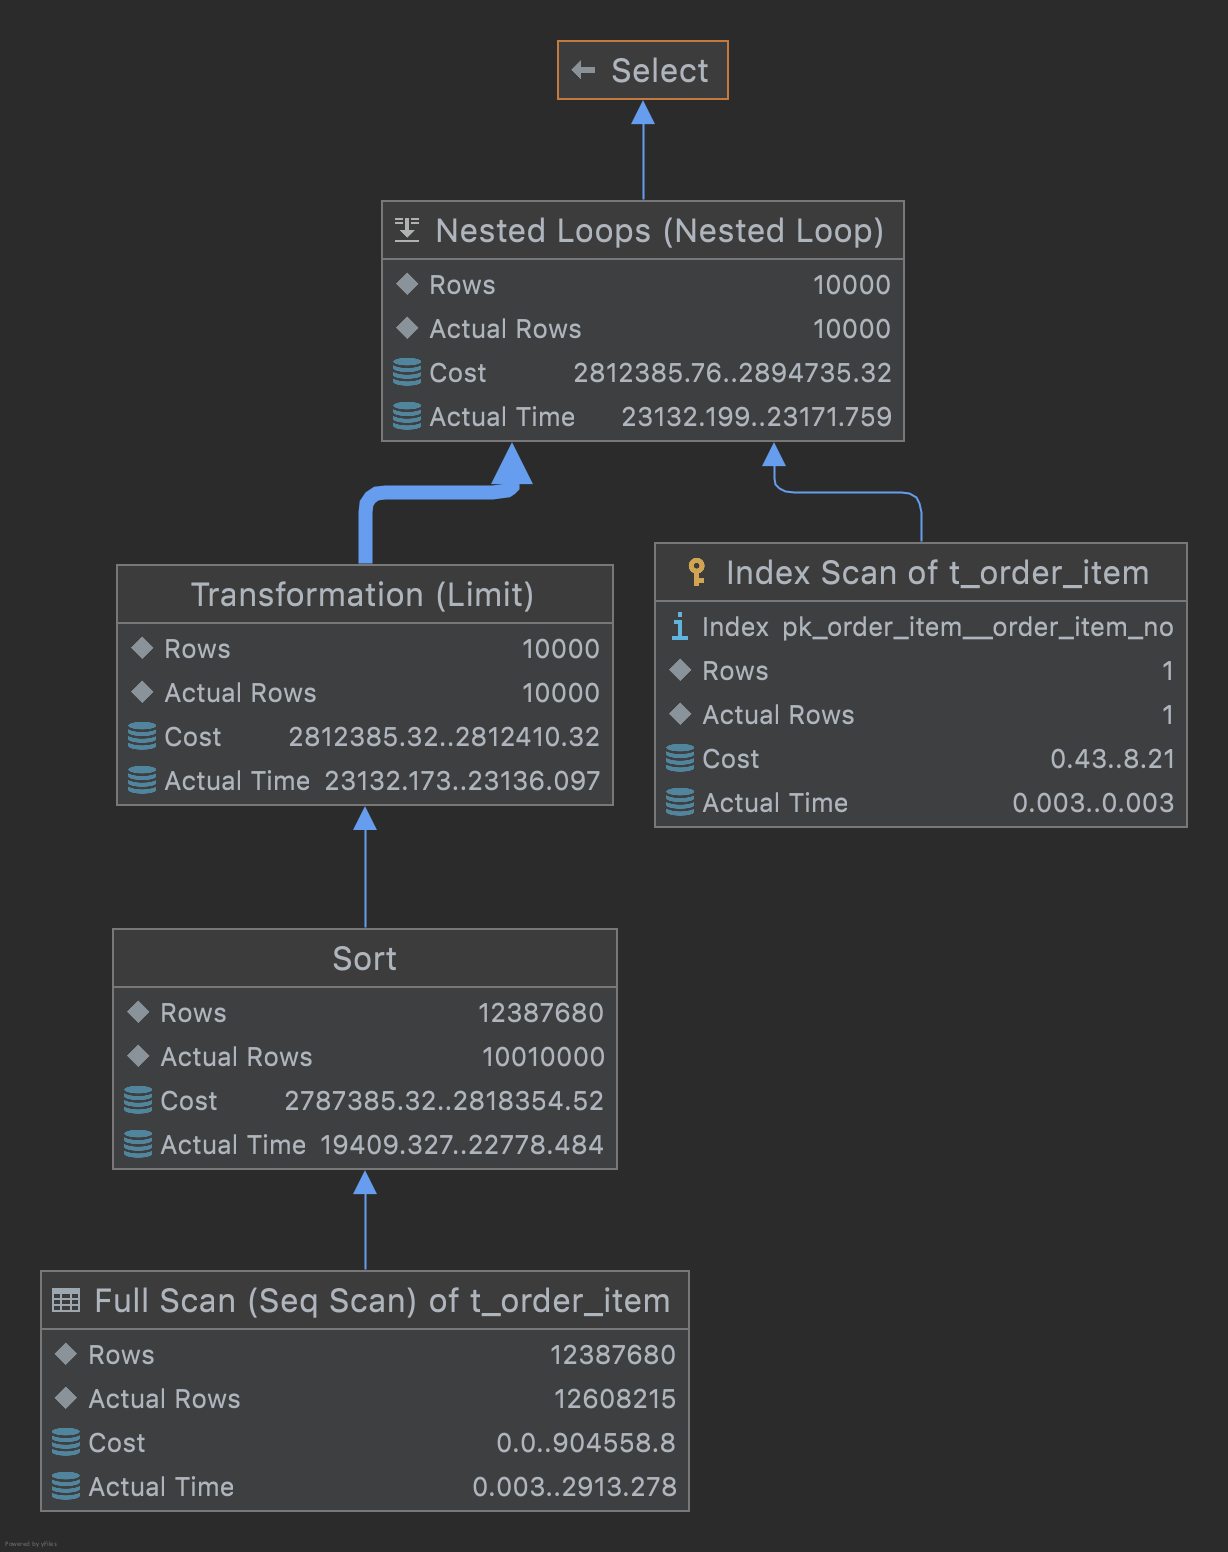Click the table grid icon on Full Scan node
Screen dimensions: 1228x1552
65,1300
